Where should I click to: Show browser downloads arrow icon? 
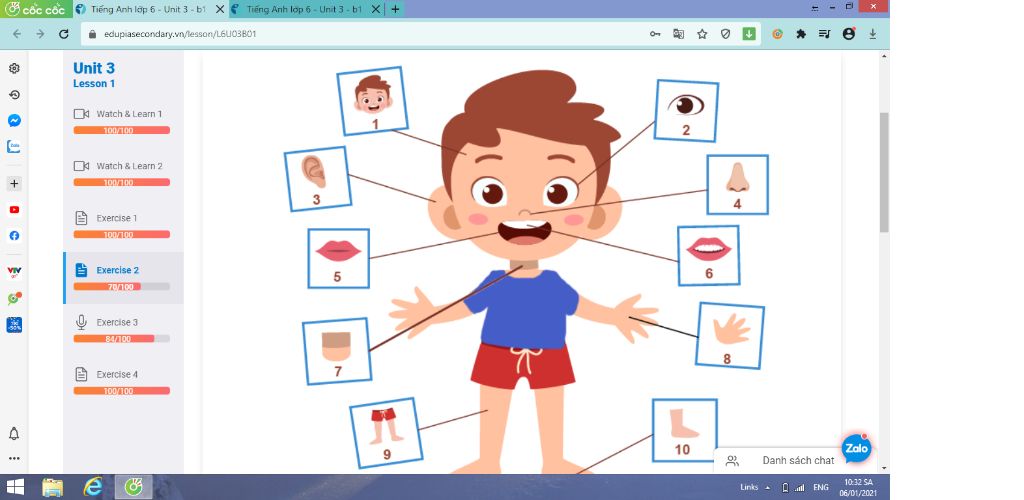872,34
